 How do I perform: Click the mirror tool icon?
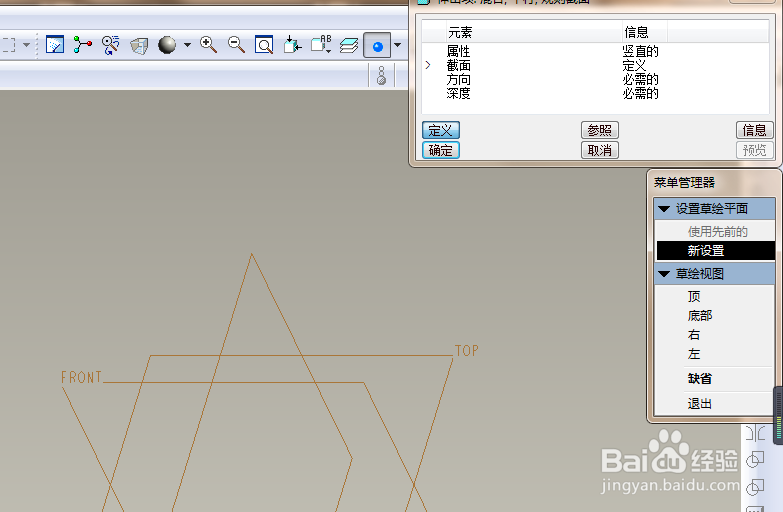point(755,433)
